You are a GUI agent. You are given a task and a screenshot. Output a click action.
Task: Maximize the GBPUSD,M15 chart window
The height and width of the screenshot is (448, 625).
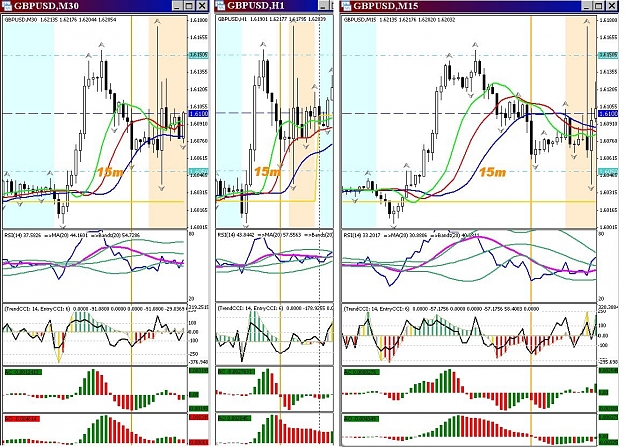[x=599, y=6]
